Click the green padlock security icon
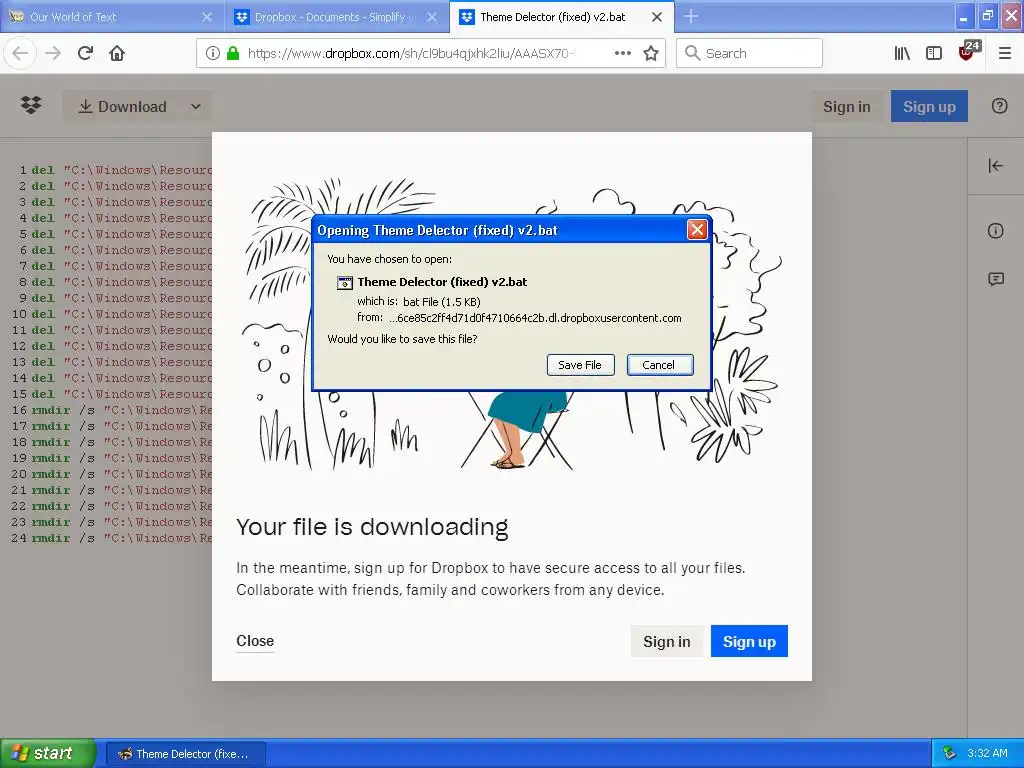 [232, 54]
